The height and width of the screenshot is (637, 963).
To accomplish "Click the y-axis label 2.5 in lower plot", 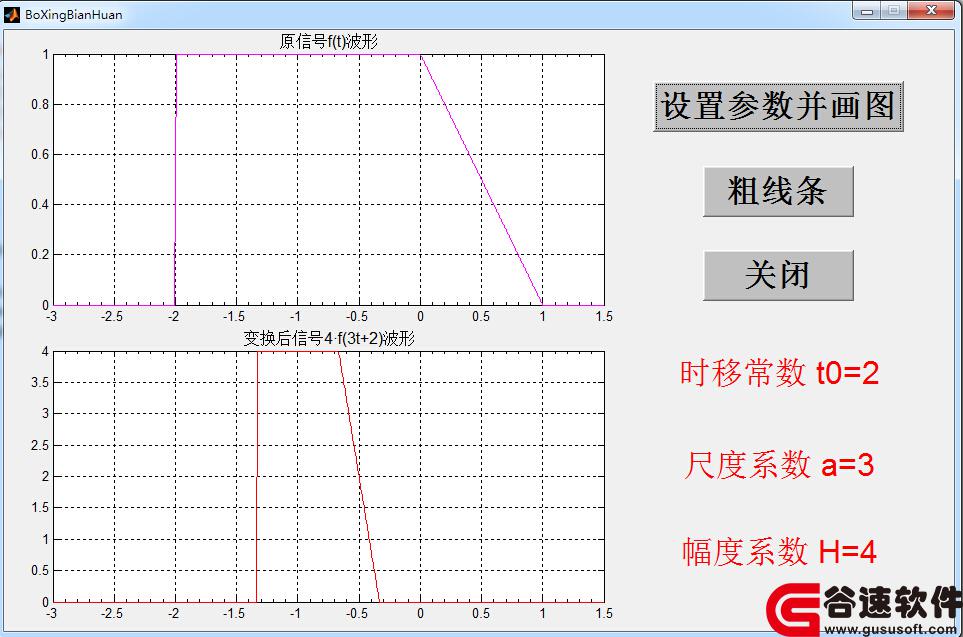I will 40,445.
